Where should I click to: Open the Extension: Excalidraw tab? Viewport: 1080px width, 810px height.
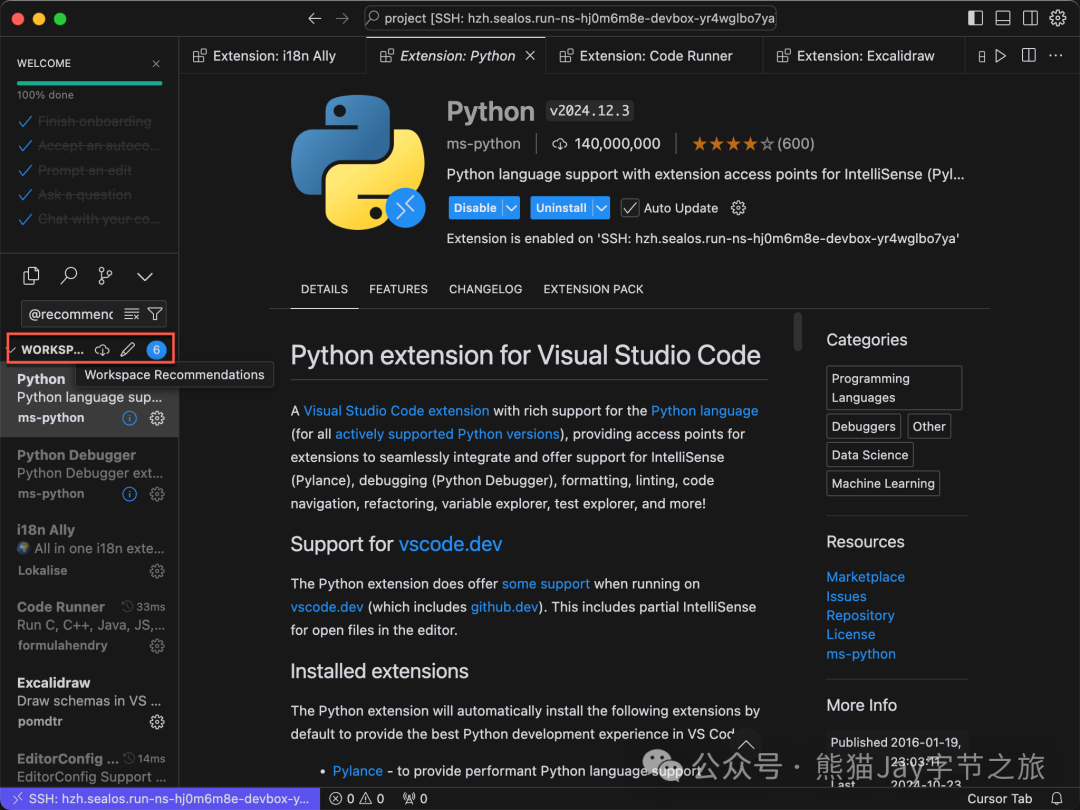[864, 56]
